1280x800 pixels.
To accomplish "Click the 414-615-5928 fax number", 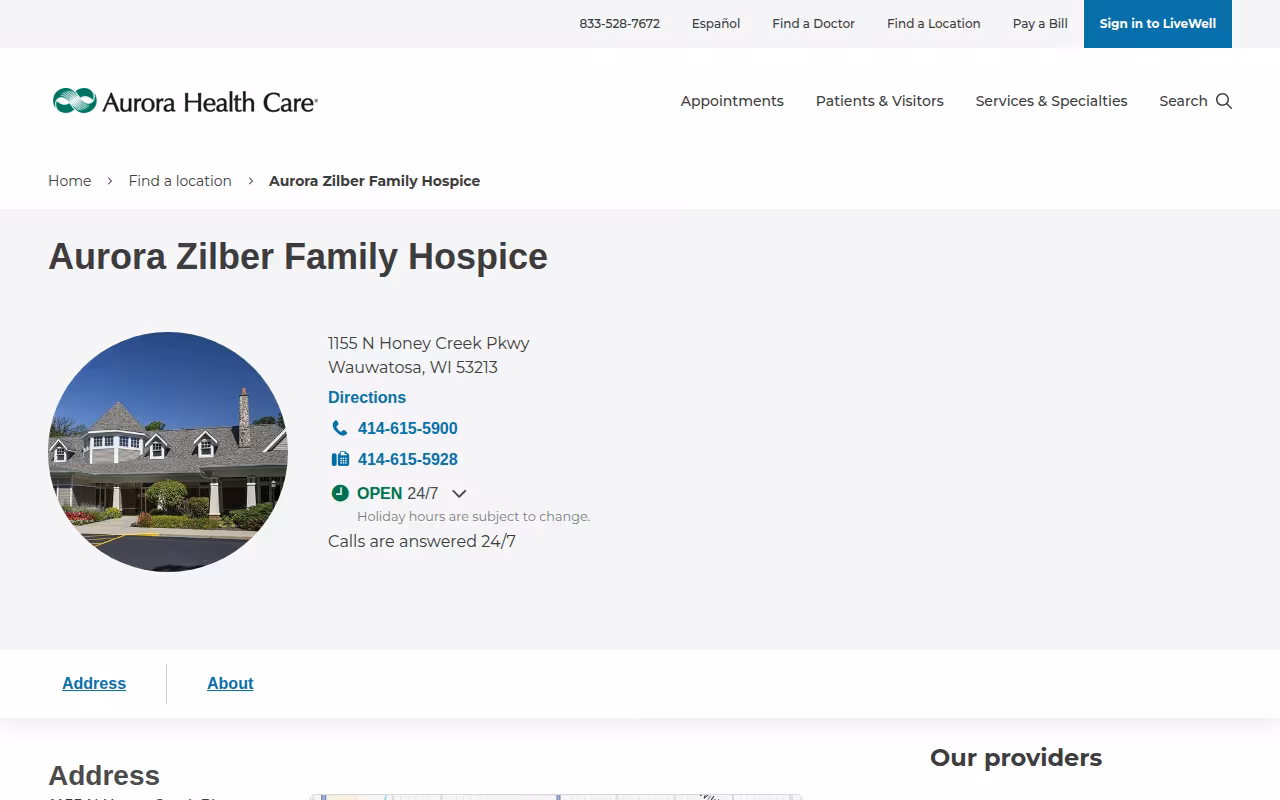I will coord(408,459).
